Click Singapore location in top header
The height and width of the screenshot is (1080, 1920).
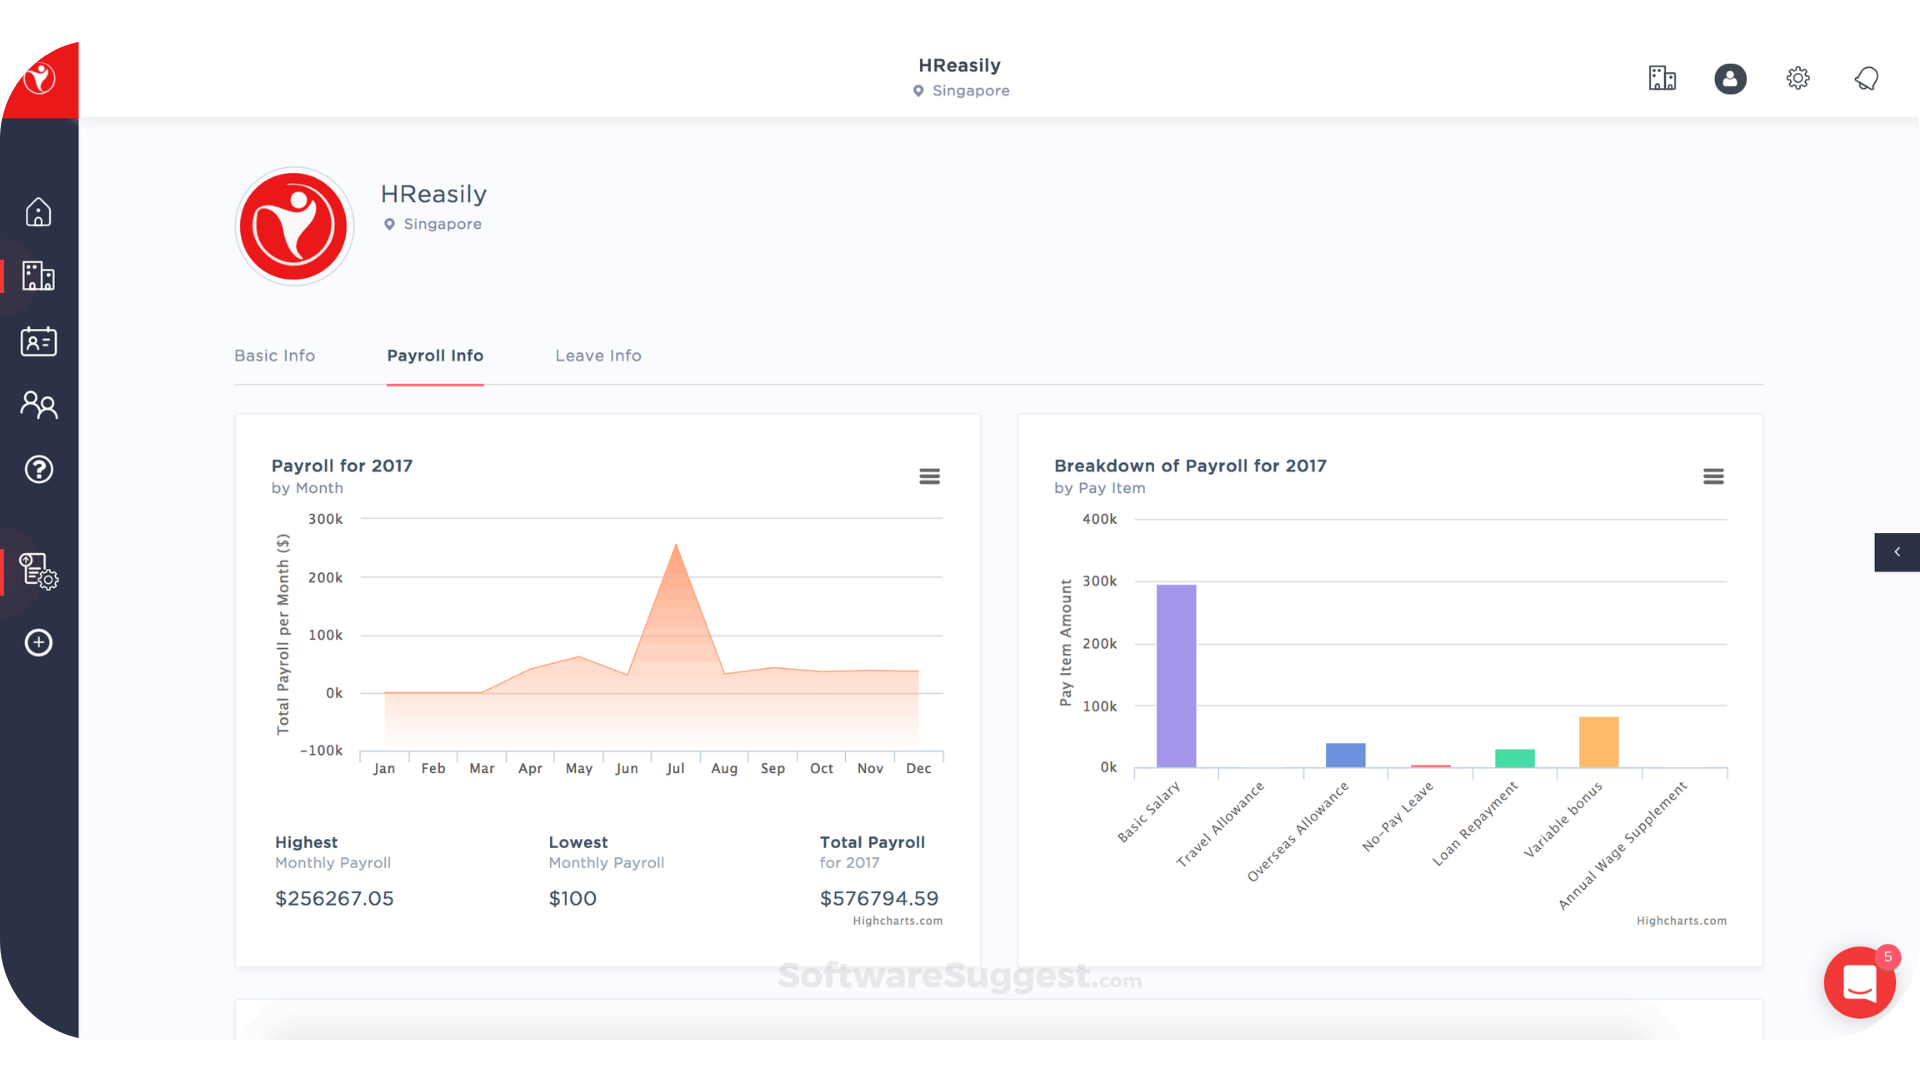coord(961,90)
